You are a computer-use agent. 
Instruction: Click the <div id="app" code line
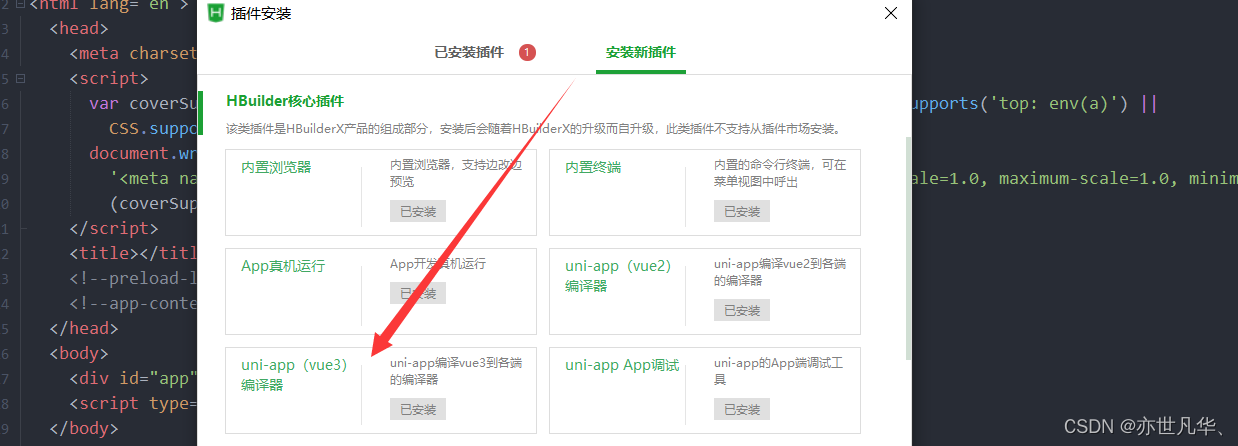point(133,378)
